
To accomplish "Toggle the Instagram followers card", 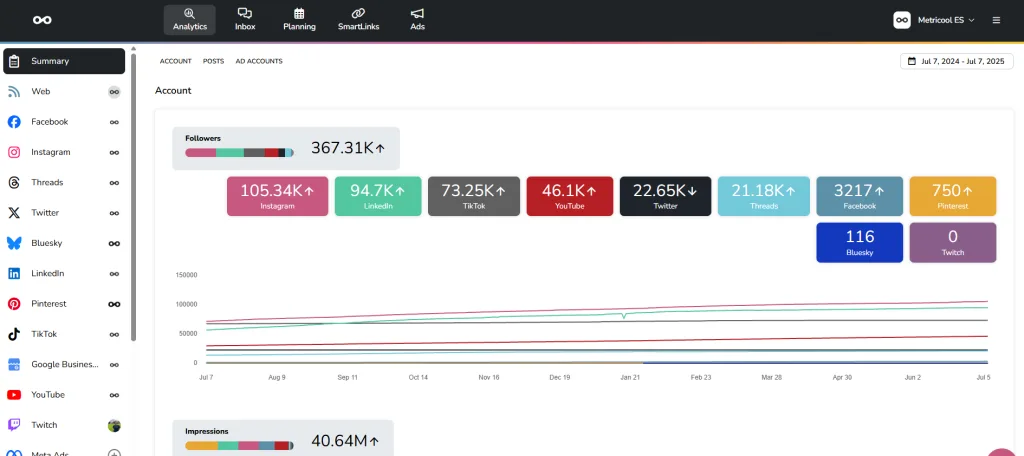I will [277, 196].
